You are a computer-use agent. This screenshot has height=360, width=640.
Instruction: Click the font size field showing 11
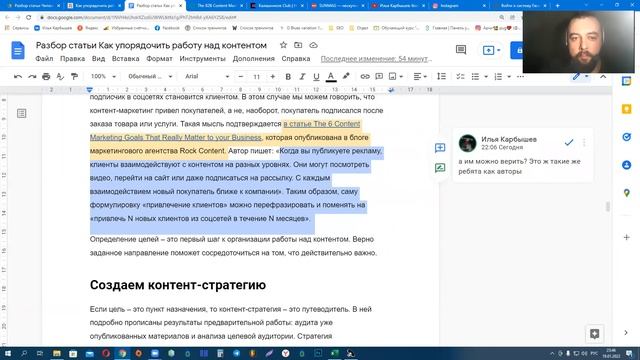(256, 77)
